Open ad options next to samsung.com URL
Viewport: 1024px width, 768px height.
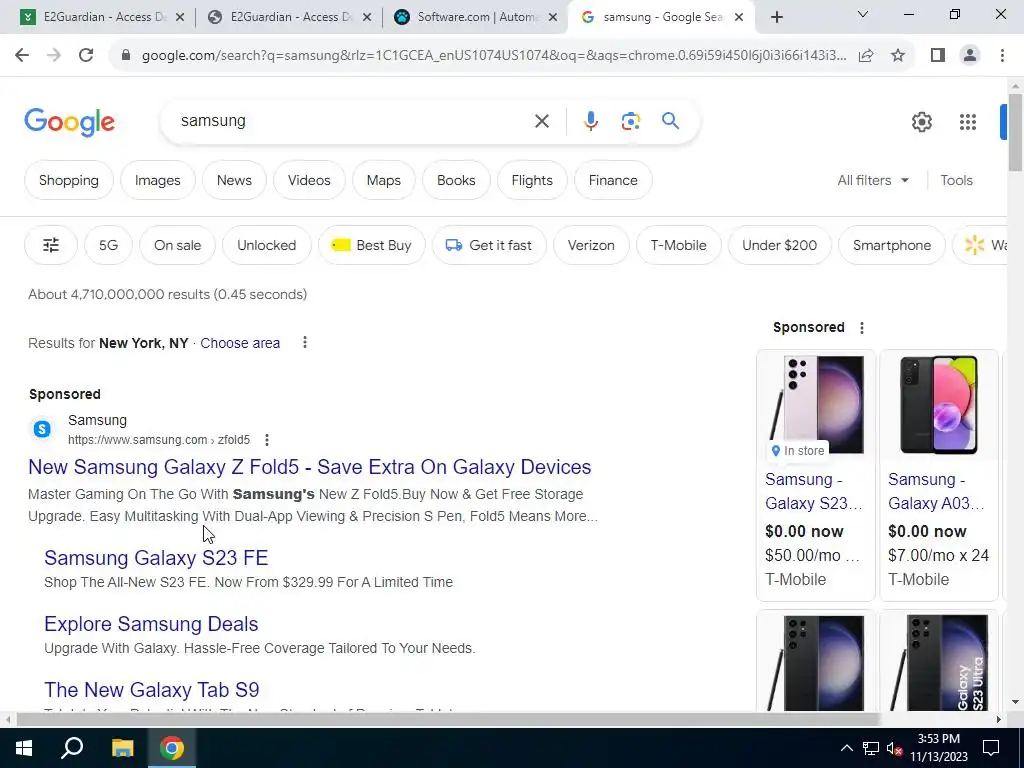266,440
